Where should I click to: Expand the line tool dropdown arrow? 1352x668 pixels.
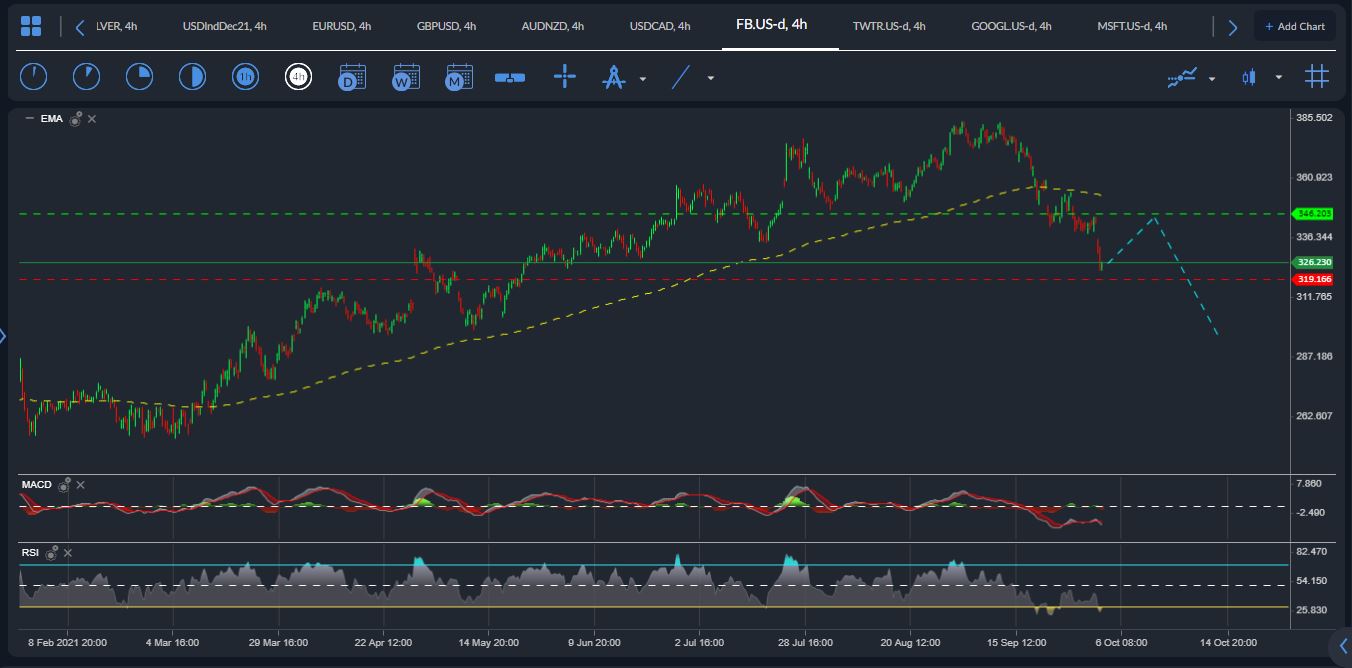[x=711, y=78]
